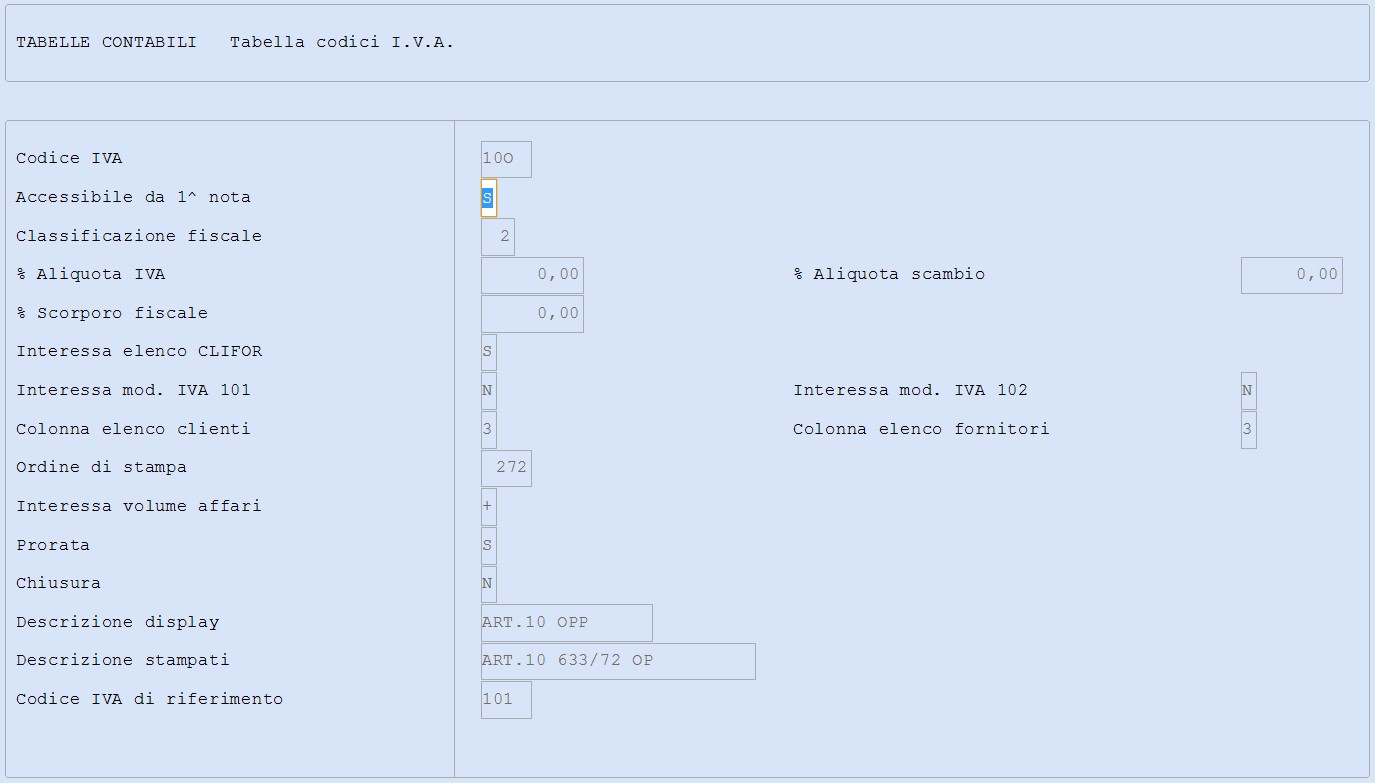The image size is (1375, 783).
Task: Click the 'Classificazione fiscale' label
Action: coord(139,237)
